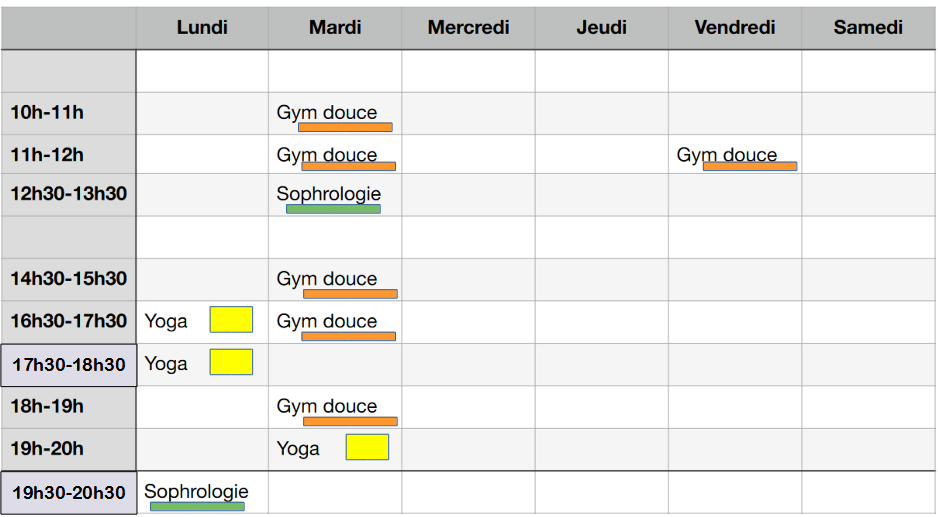Click the green bar under Monday's Sophrologie
The image size is (938, 517).
point(197,506)
